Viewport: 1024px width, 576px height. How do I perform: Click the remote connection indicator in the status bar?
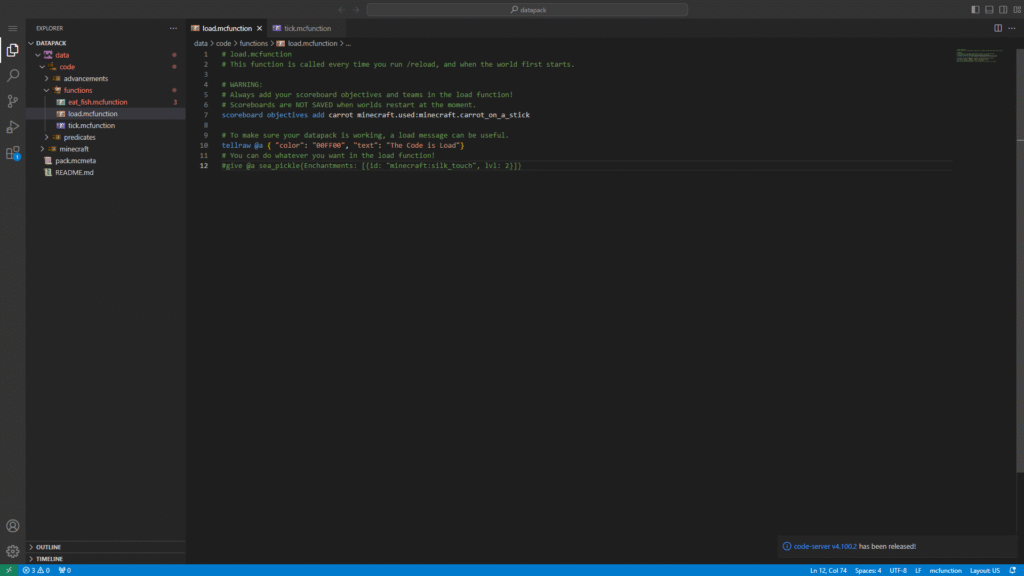click(8, 570)
